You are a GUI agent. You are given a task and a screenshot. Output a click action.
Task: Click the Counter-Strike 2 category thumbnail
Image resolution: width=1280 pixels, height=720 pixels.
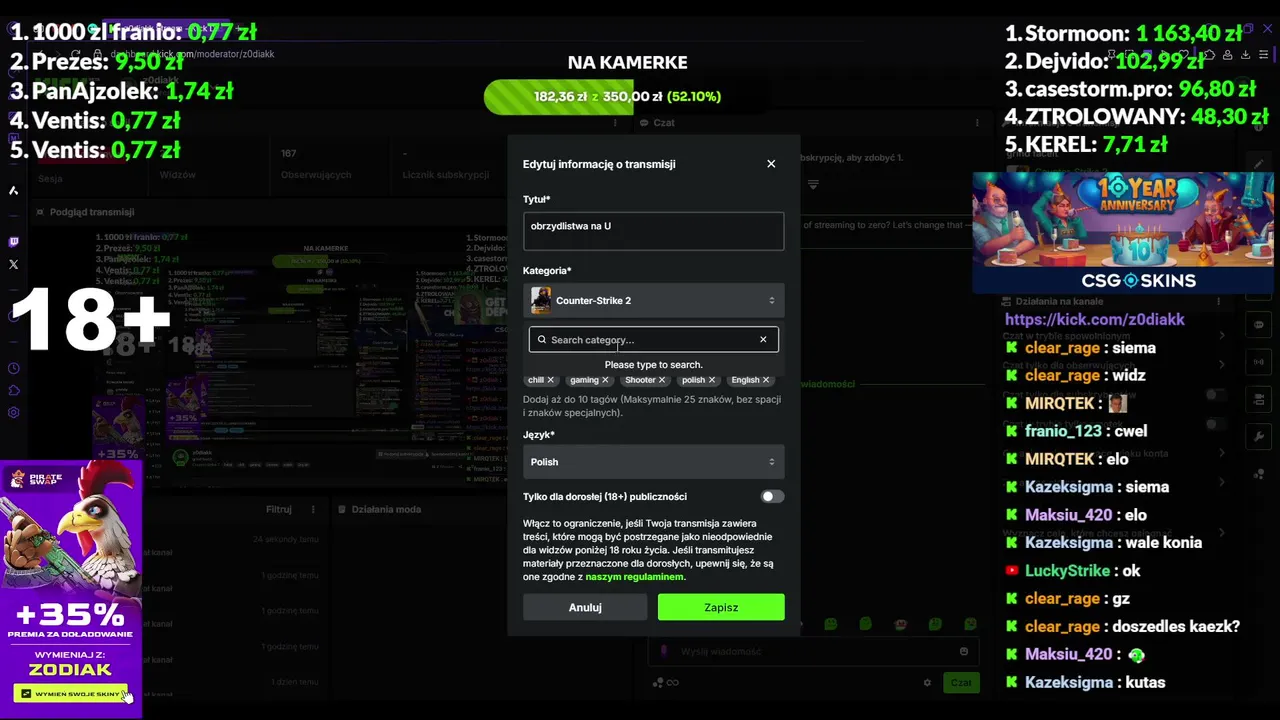tap(541, 301)
